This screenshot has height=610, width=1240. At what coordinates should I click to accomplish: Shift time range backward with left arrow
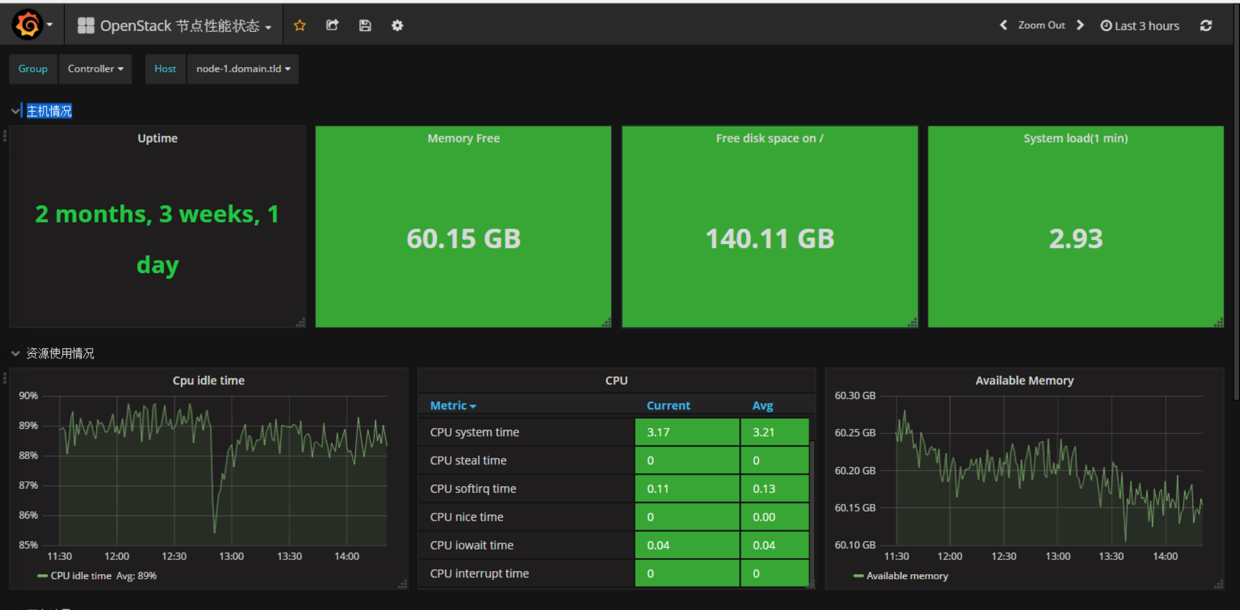click(1003, 26)
